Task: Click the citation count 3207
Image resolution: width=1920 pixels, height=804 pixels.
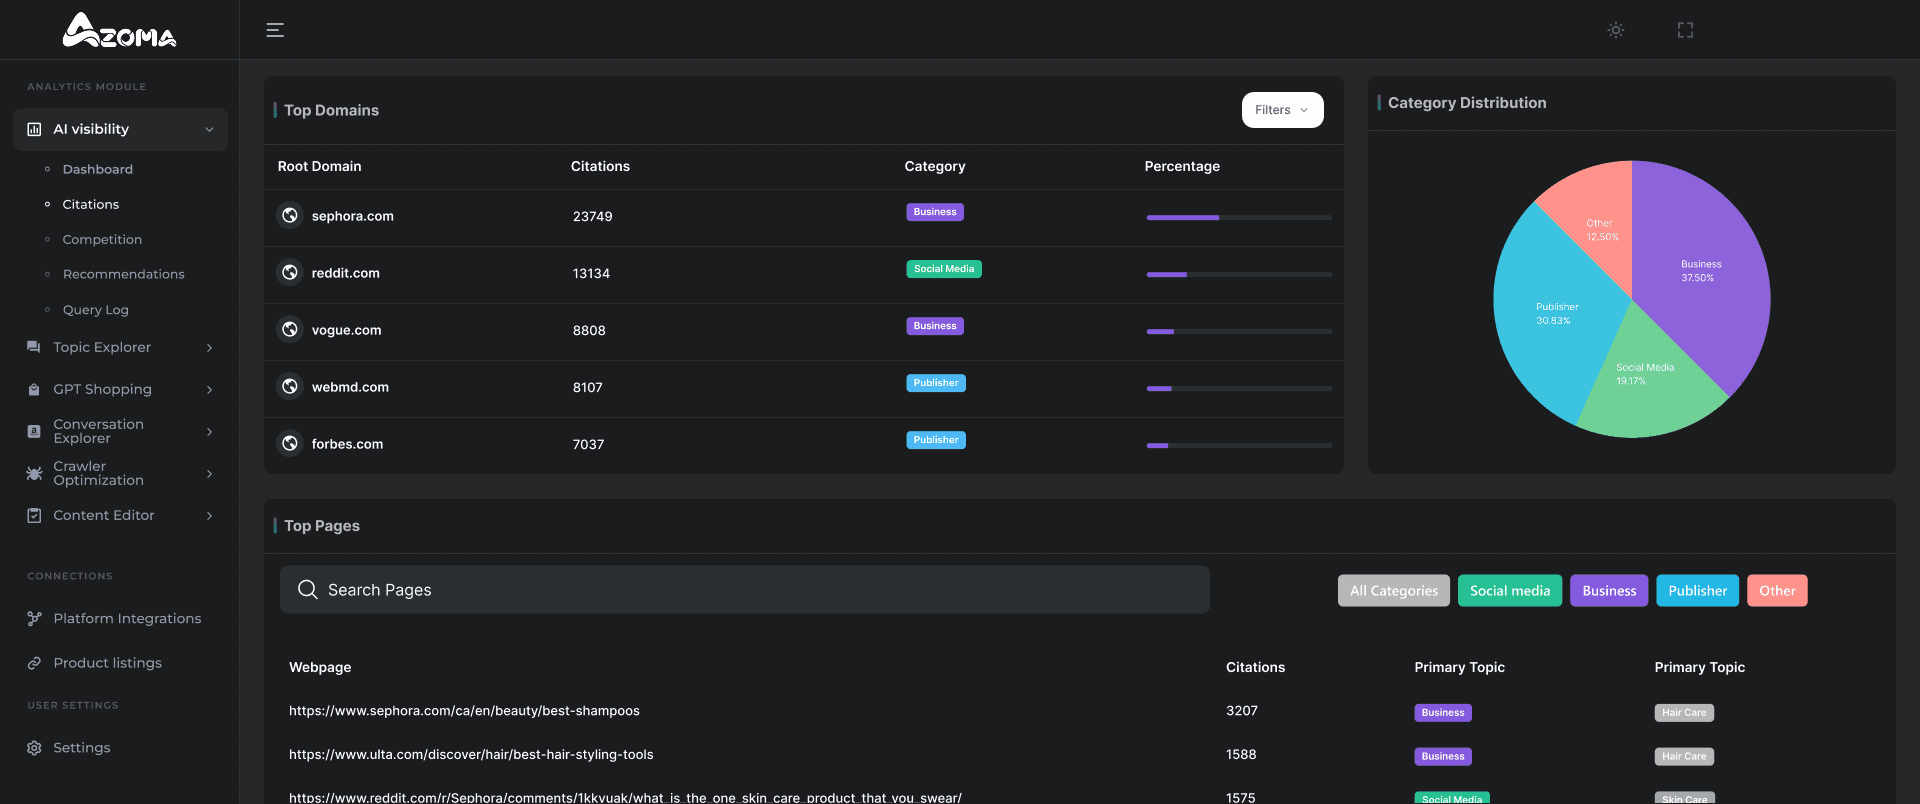Action: pos(1242,711)
